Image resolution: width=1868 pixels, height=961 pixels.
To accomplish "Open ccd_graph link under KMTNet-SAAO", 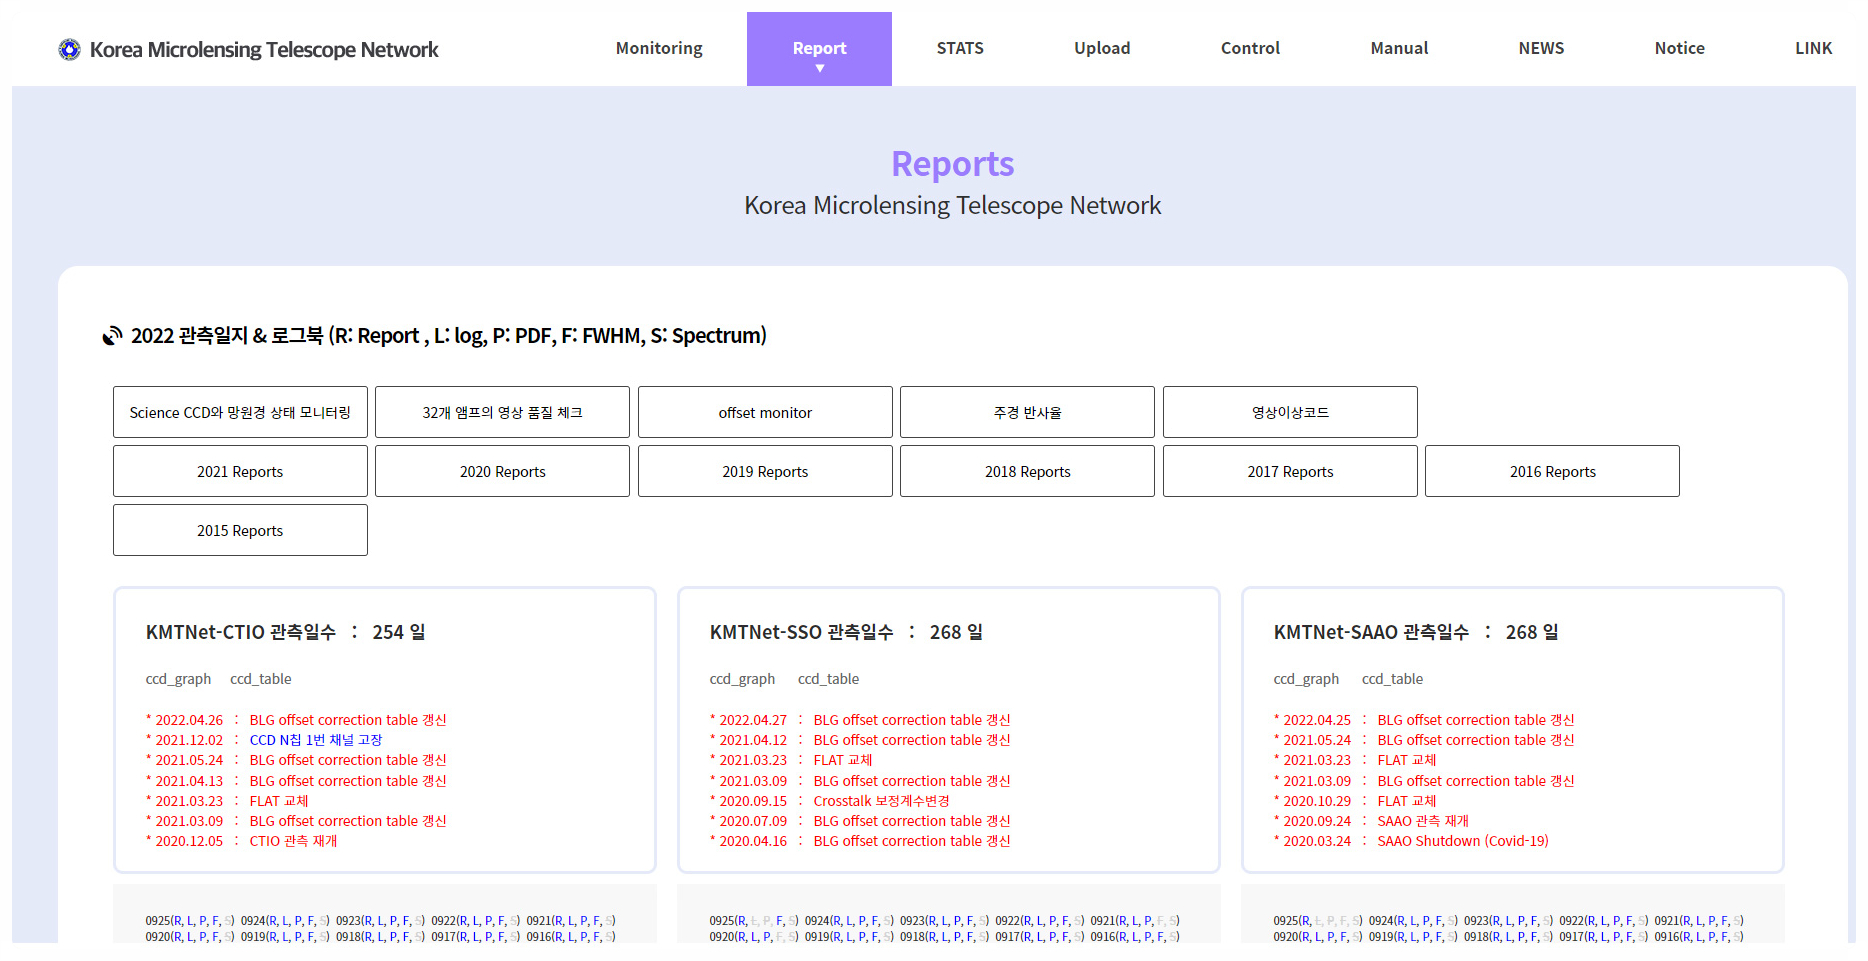I will point(1306,679).
